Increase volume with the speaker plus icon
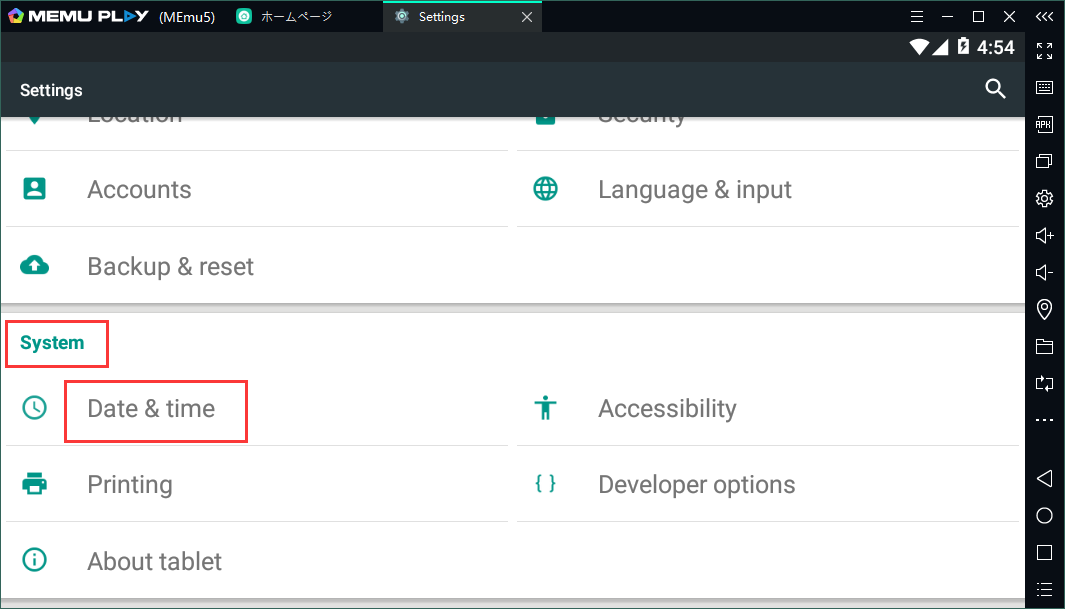The height and width of the screenshot is (609, 1065). coord(1044,235)
